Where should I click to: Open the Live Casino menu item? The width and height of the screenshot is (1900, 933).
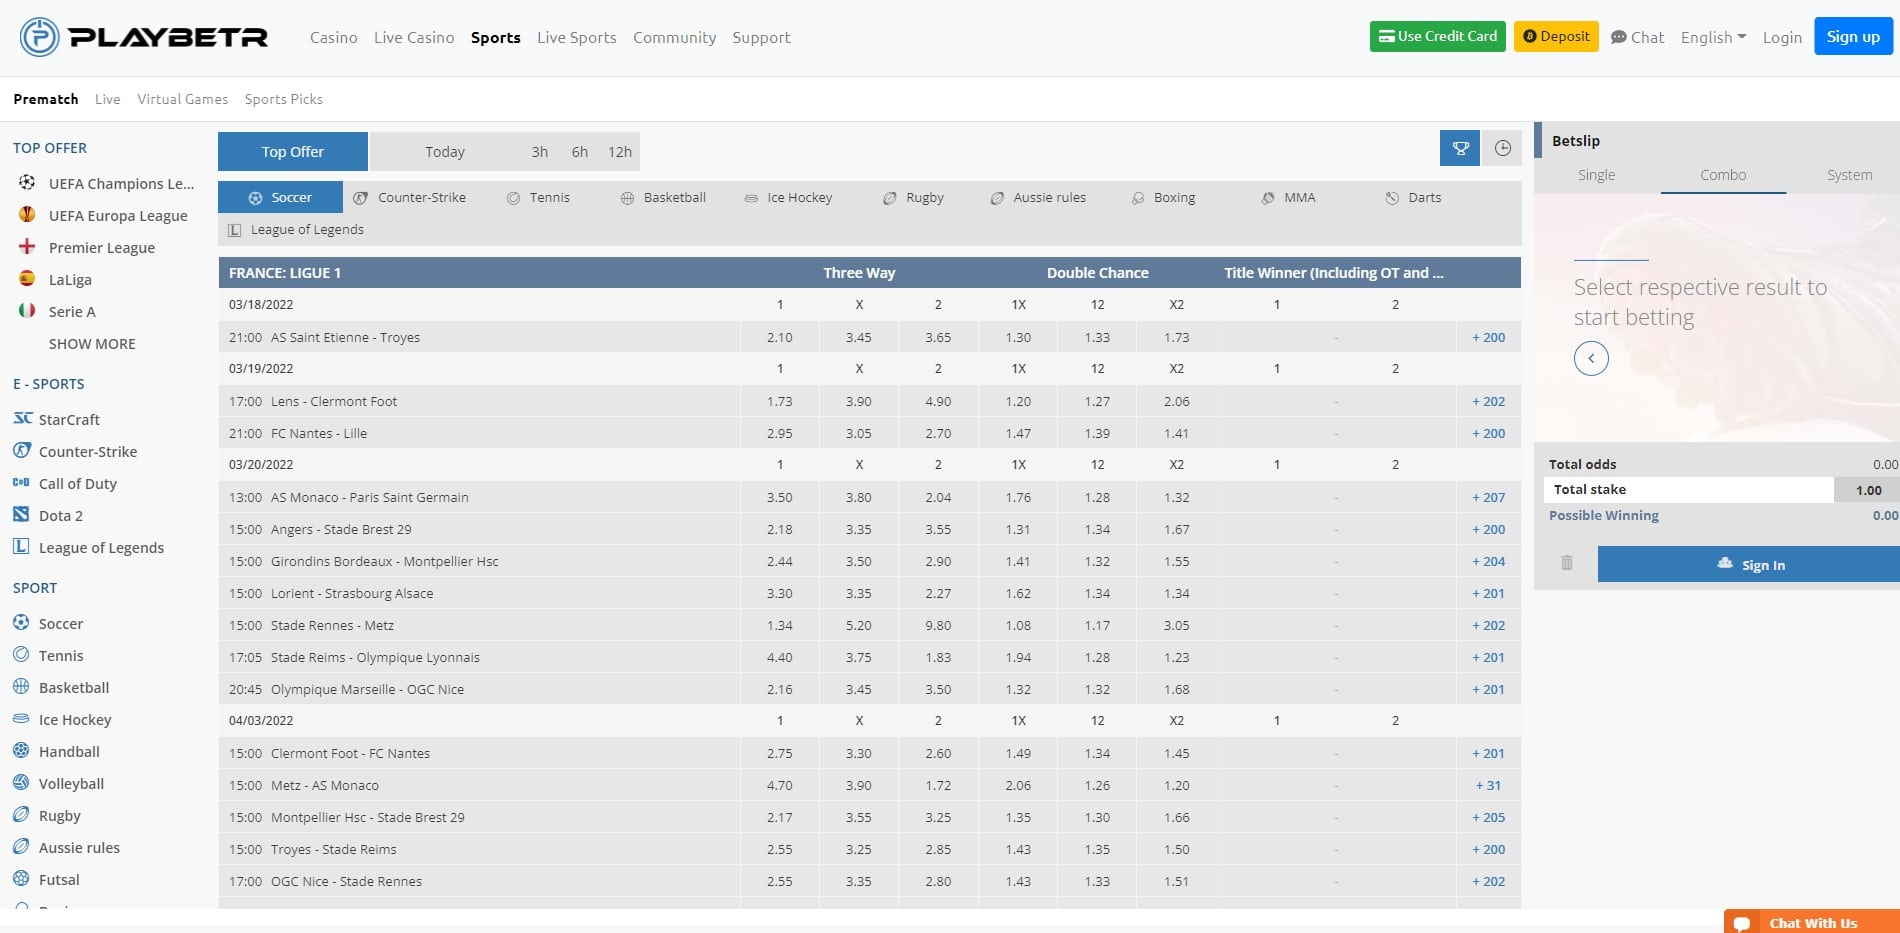point(414,37)
